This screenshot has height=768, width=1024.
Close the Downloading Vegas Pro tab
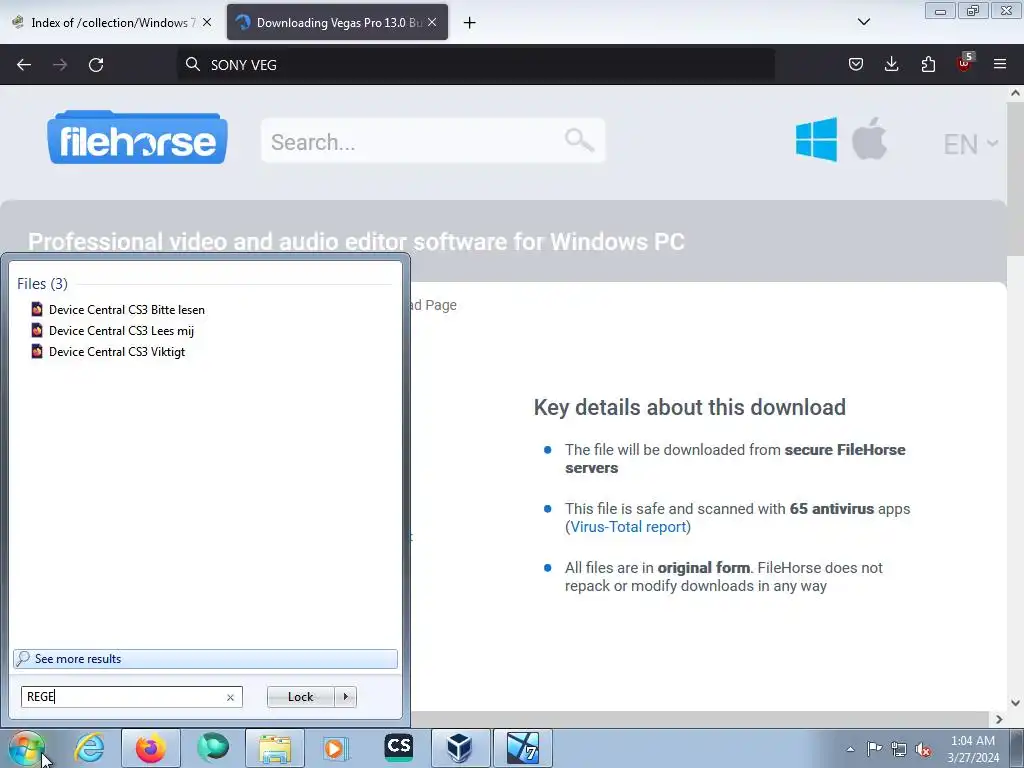click(x=432, y=22)
